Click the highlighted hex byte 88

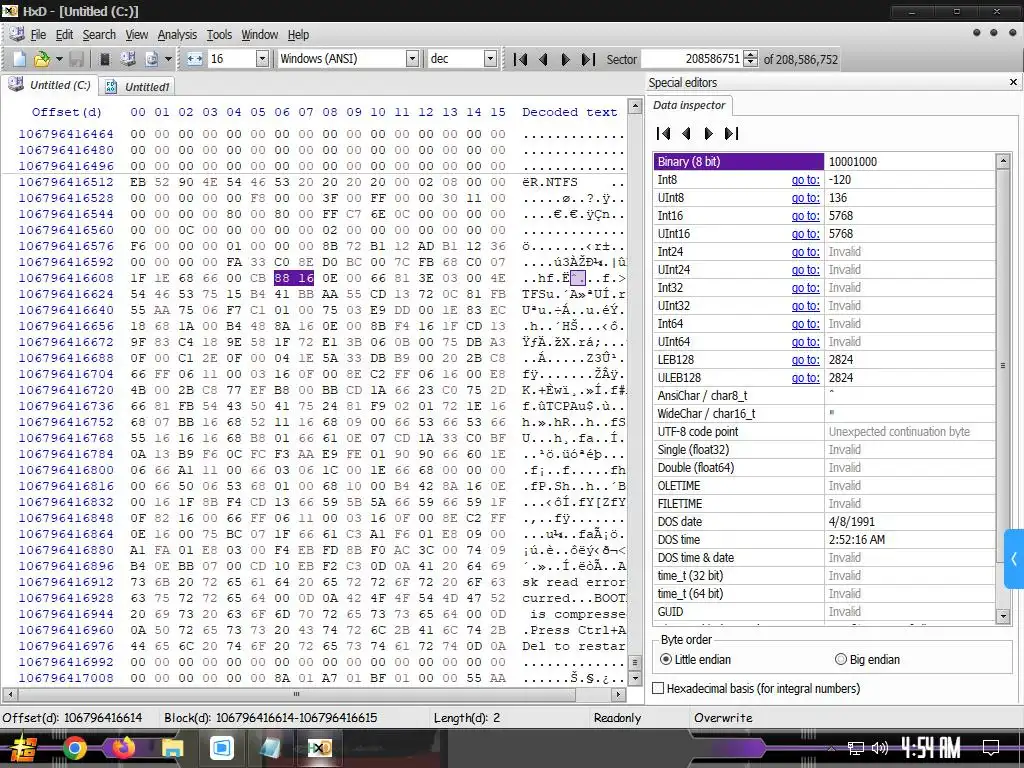tap(282, 278)
